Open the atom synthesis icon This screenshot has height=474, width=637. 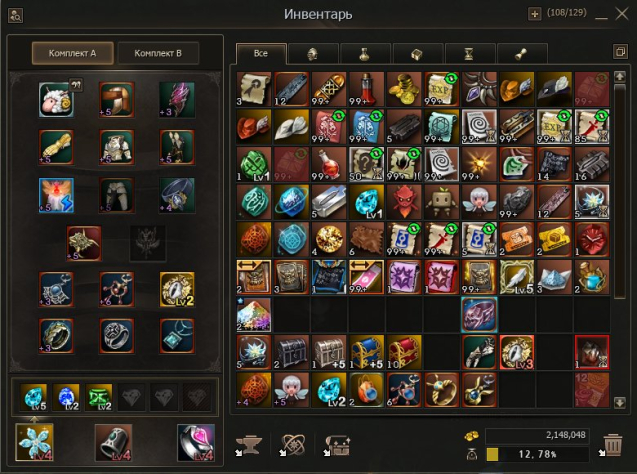(x=293, y=445)
